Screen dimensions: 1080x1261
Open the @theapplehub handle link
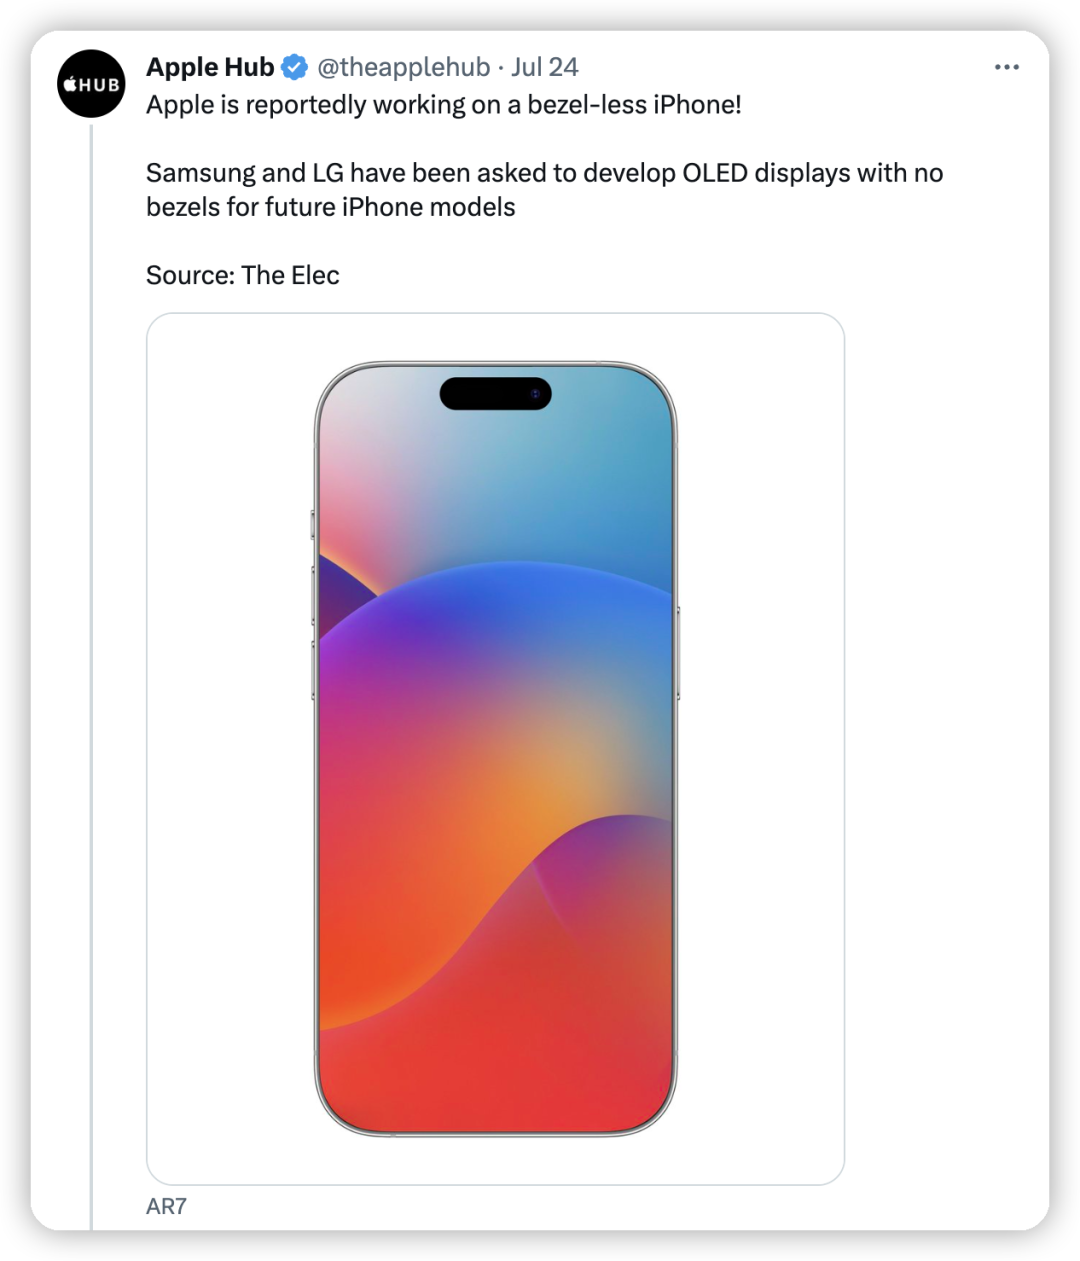pos(403,67)
